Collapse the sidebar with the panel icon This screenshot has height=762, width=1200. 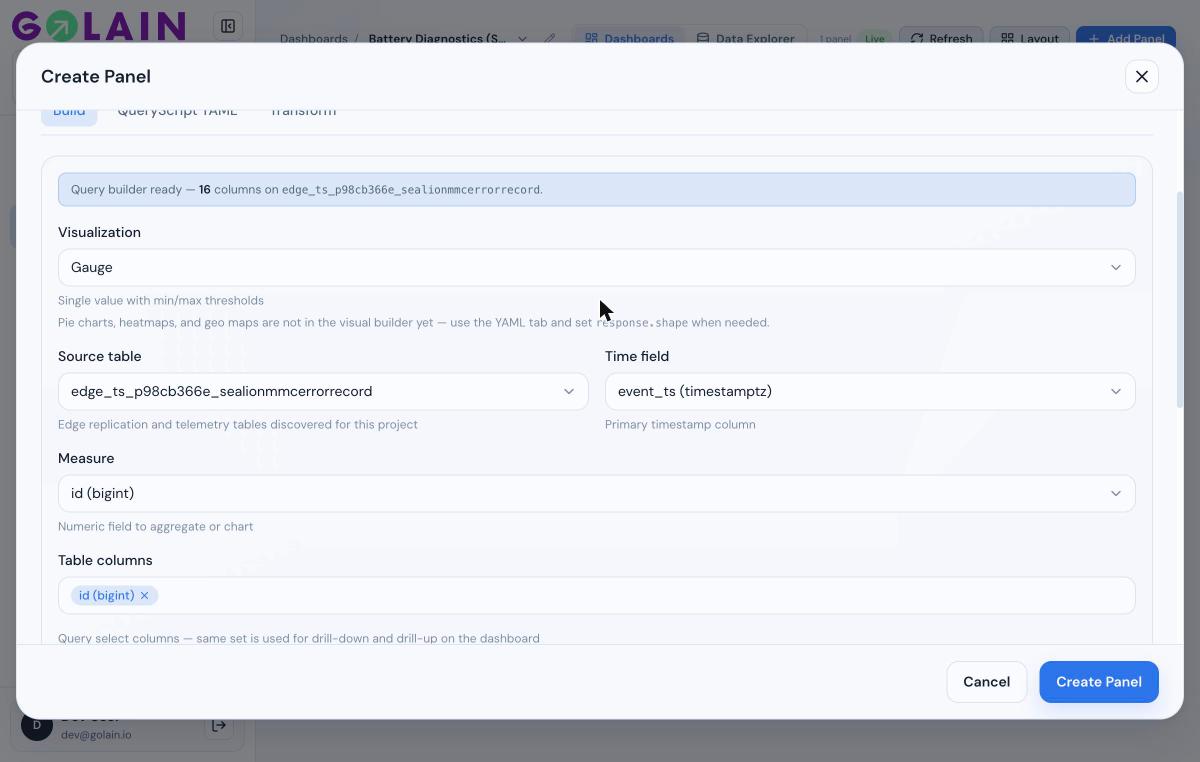pos(228,26)
